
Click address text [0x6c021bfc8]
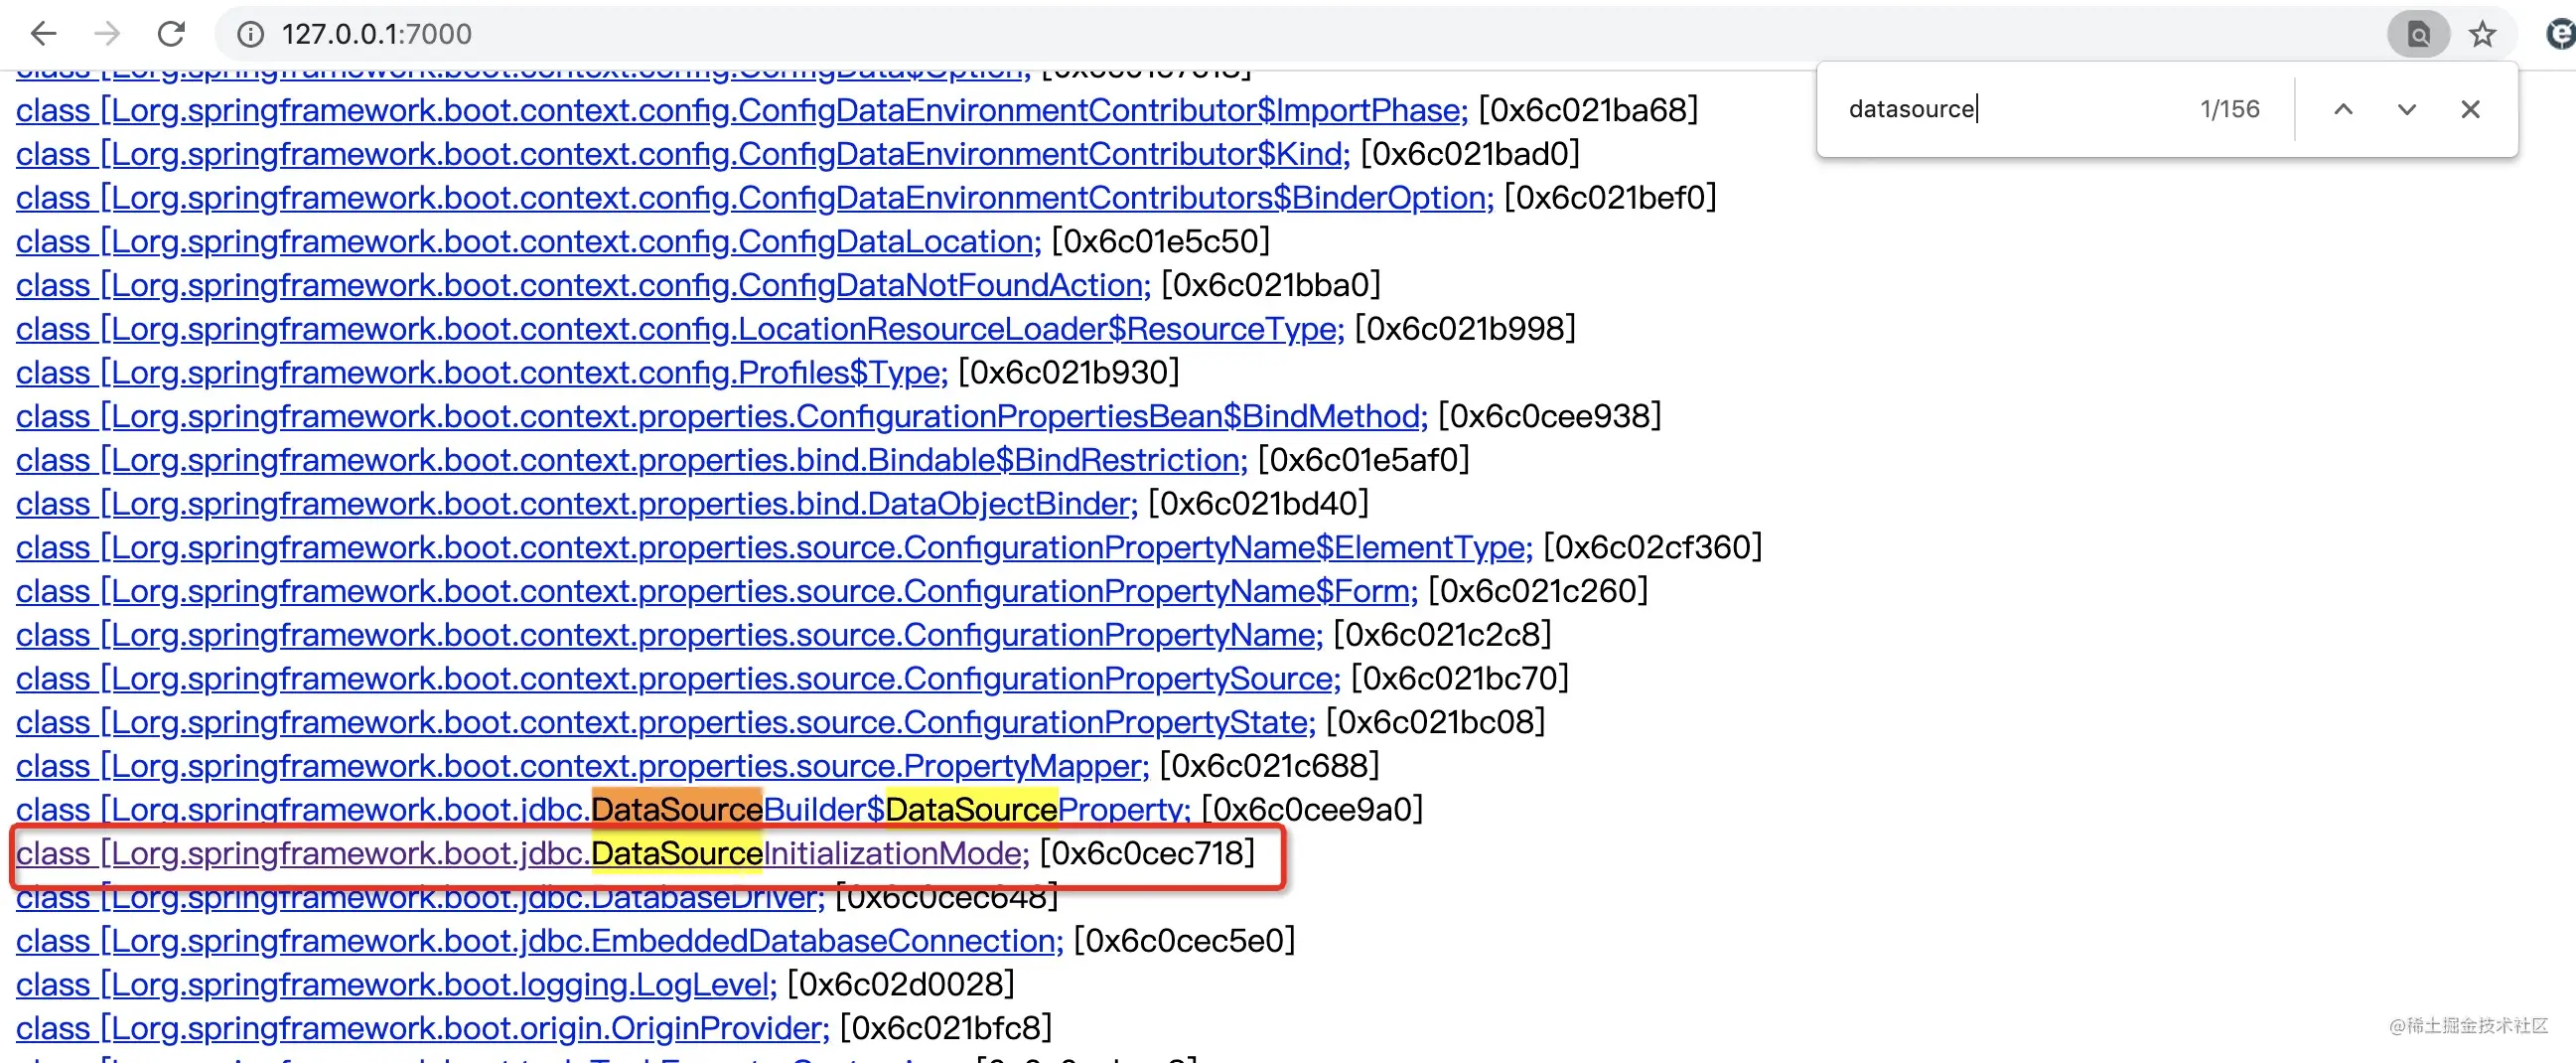point(946,1028)
